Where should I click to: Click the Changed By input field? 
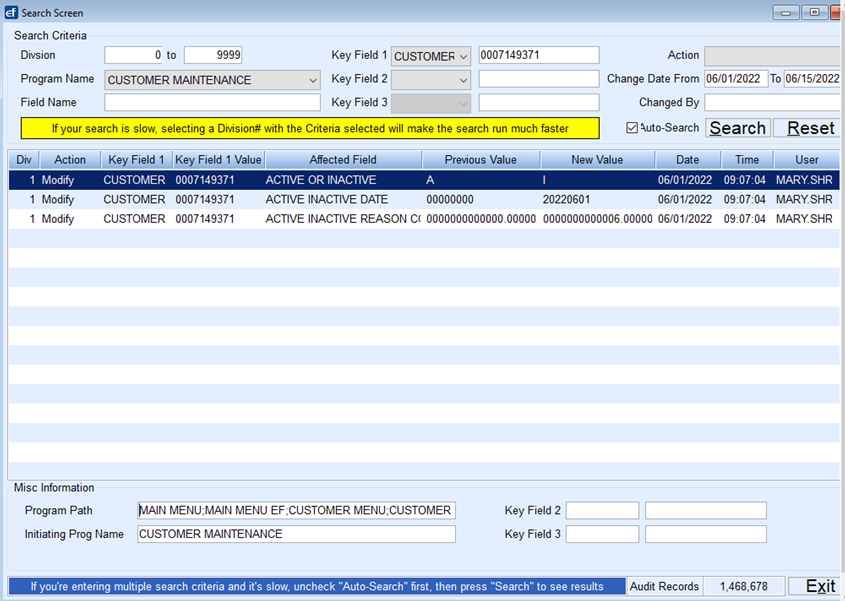[x=772, y=102]
